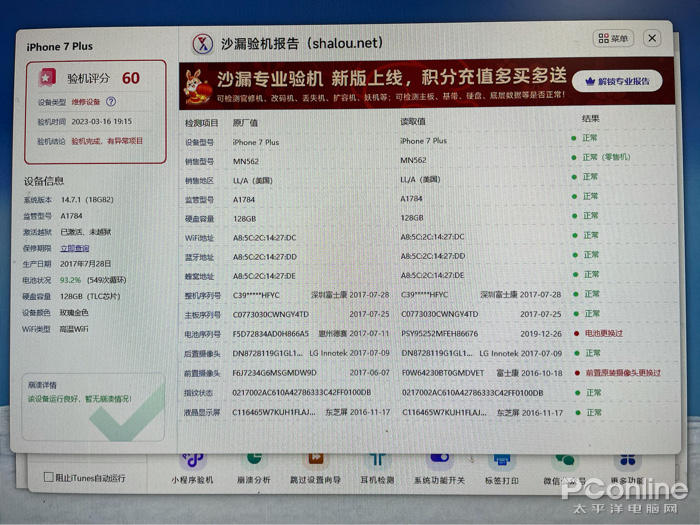Click 正常 result in 液晶显示屏 row
This screenshot has width=700, height=525.
point(594,412)
